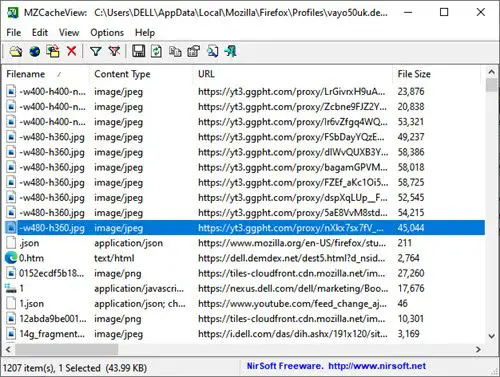Maximize the MZCacheView window
500x377 pixels.
(x=444, y=12)
